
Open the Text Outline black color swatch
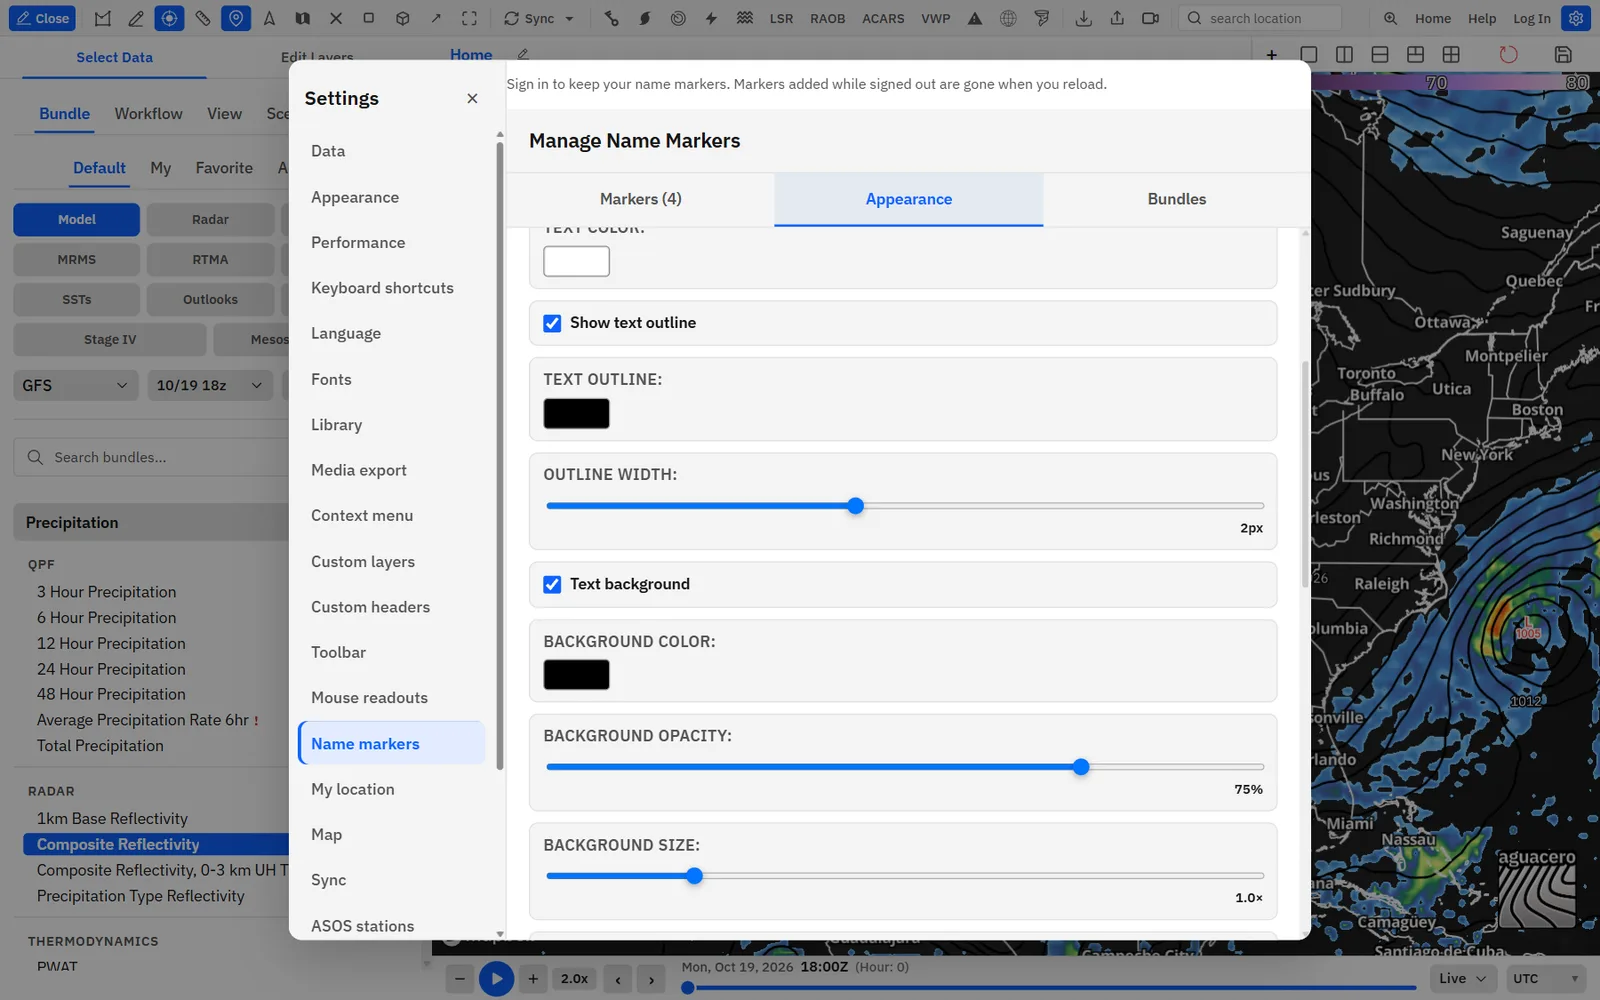pos(576,413)
